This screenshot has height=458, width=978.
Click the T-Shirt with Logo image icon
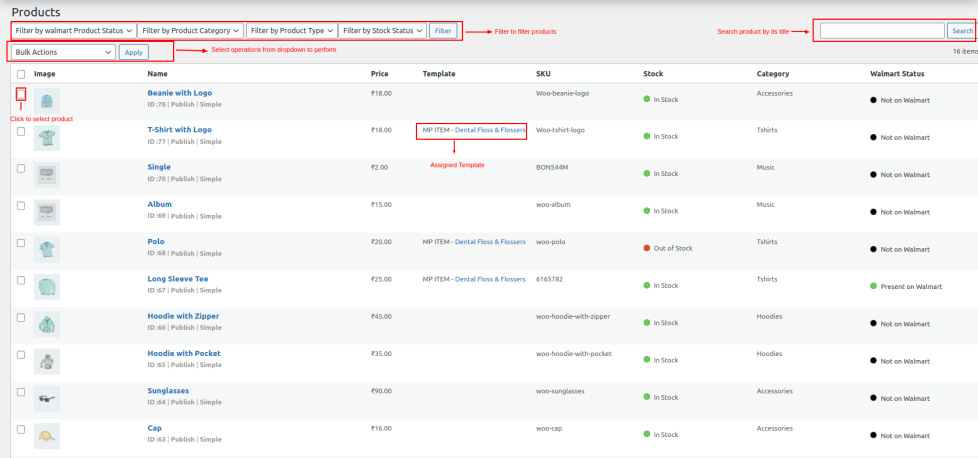pos(47,137)
